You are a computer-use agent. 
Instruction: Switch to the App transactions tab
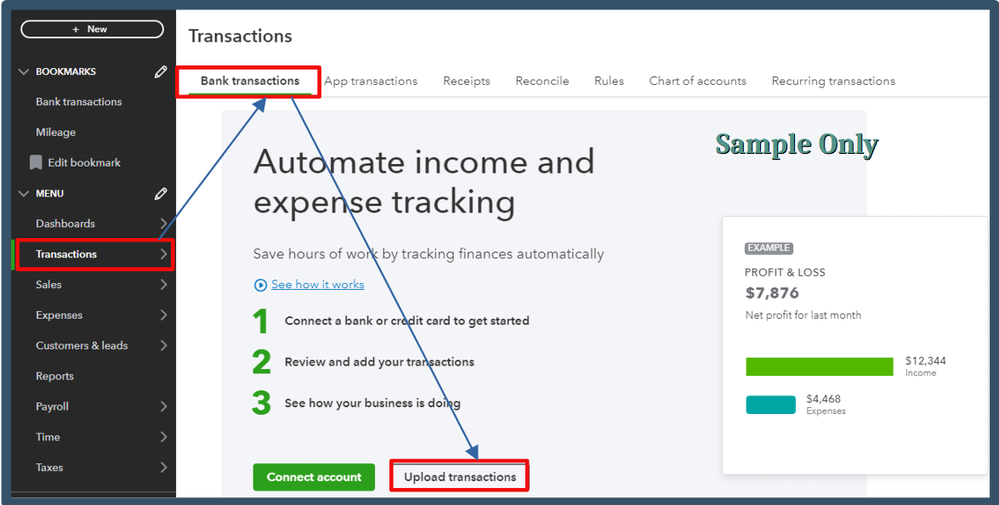[x=371, y=81]
